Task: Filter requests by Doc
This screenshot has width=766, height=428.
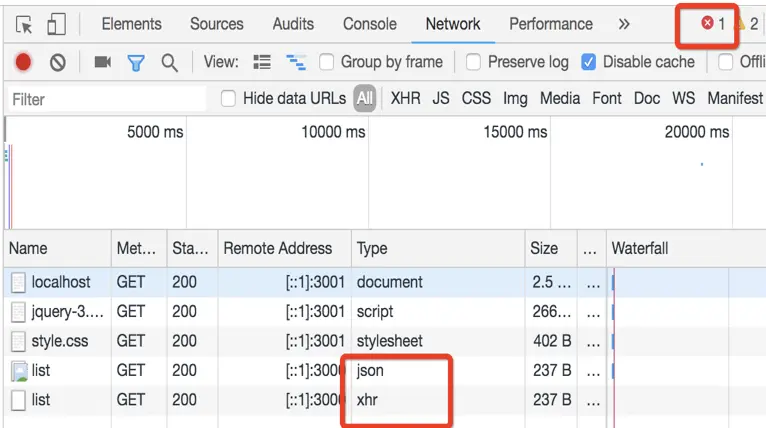Action: tap(647, 98)
